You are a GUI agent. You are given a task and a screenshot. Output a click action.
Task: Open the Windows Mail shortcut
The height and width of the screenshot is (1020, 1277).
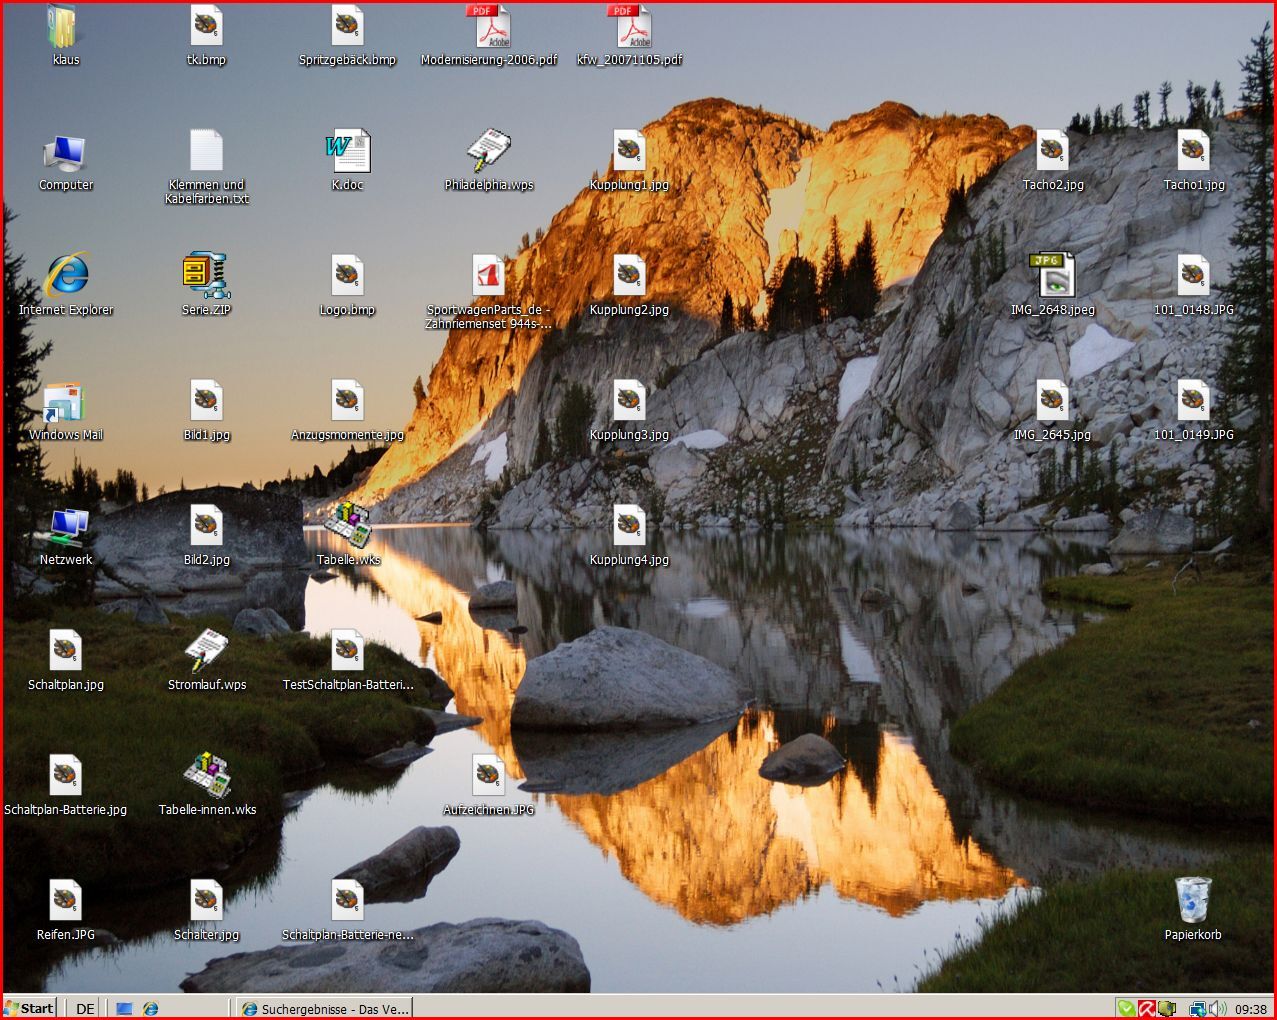click(x=66, y=402)
